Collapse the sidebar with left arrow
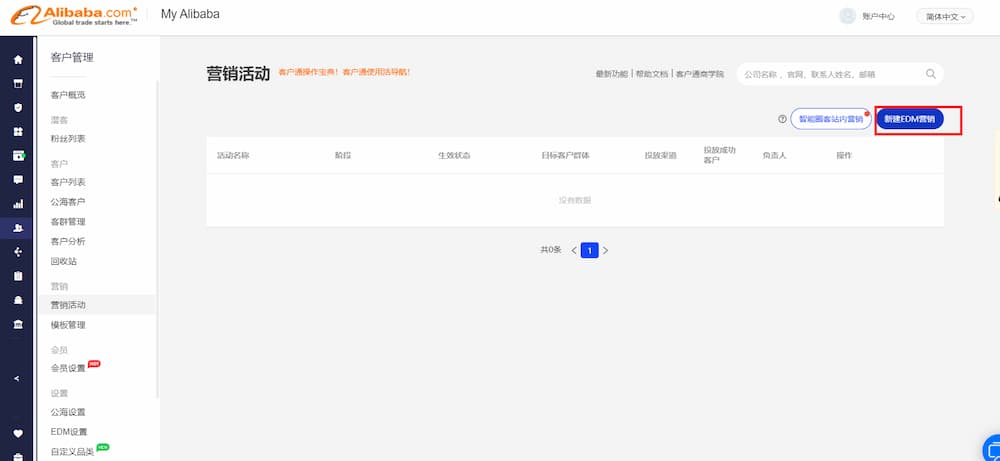 17,378
